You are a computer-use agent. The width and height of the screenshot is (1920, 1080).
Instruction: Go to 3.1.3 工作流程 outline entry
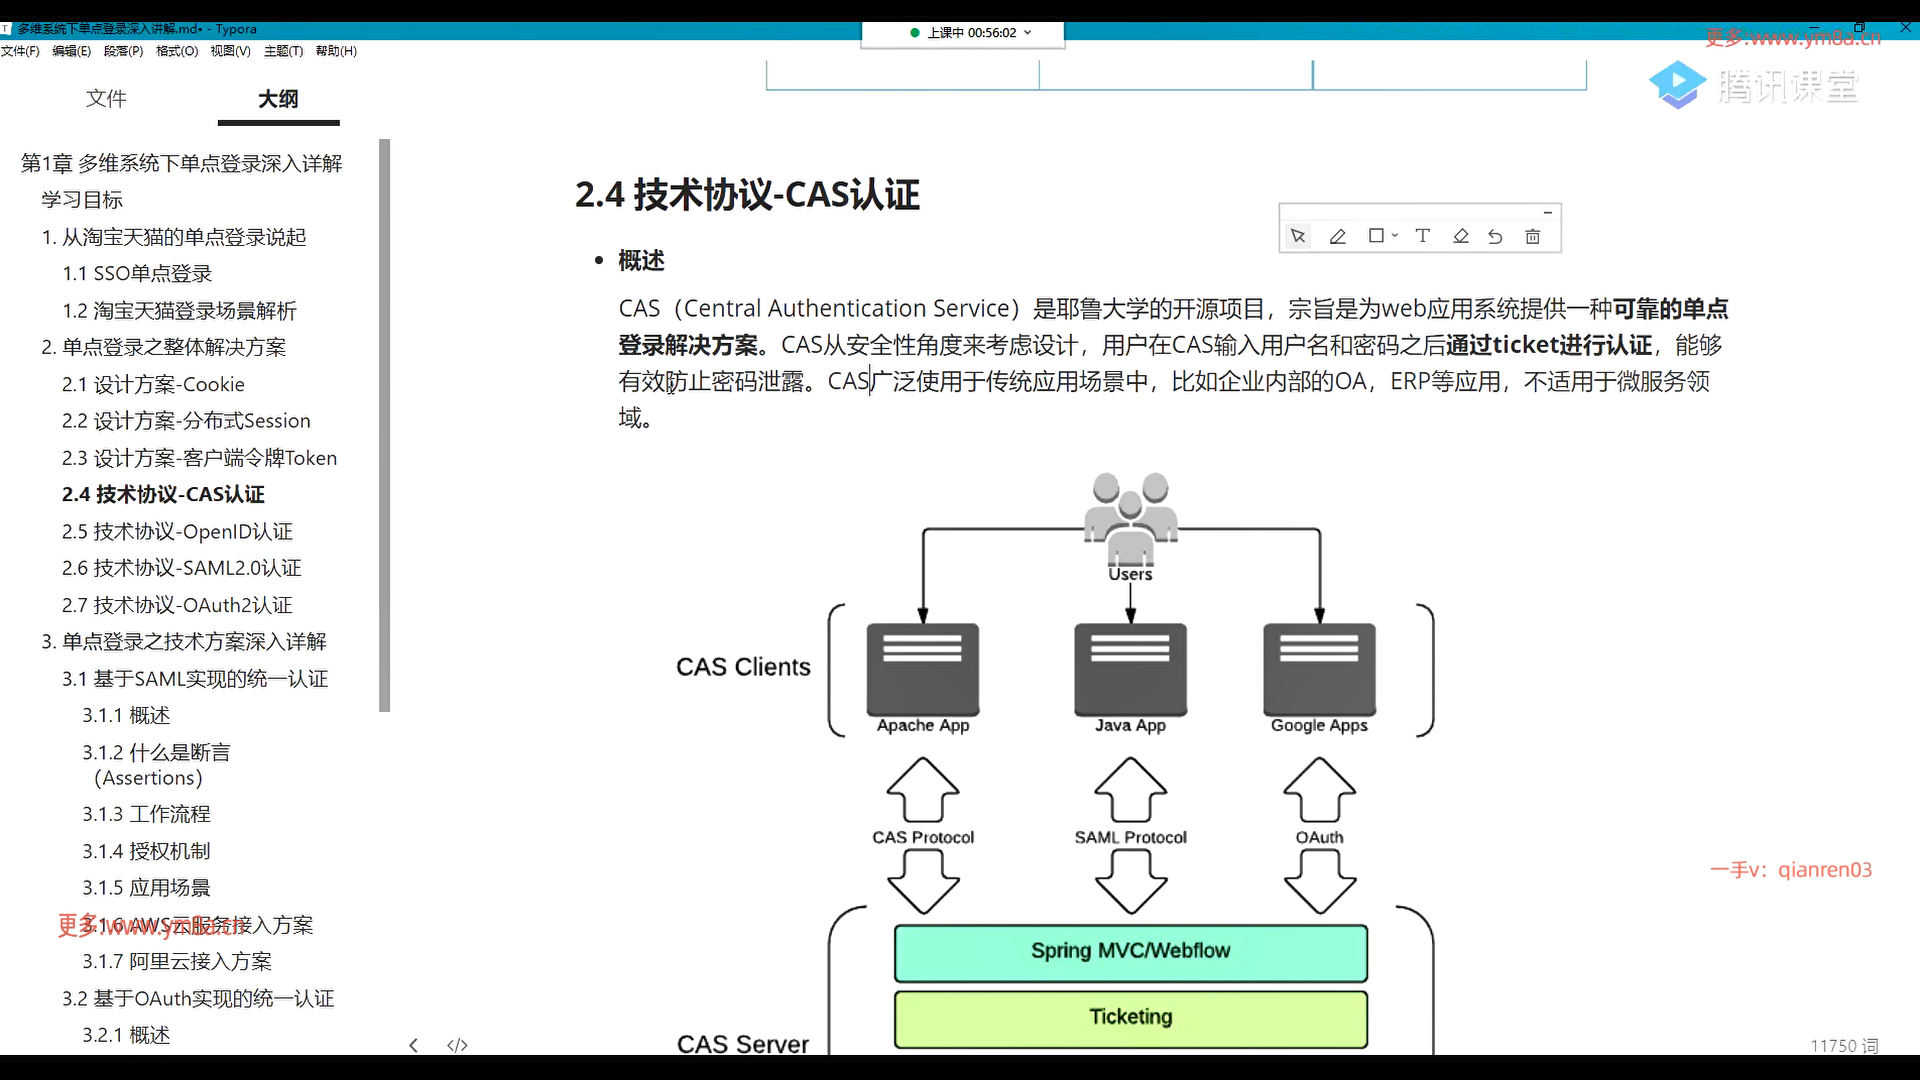coord(146,814)
